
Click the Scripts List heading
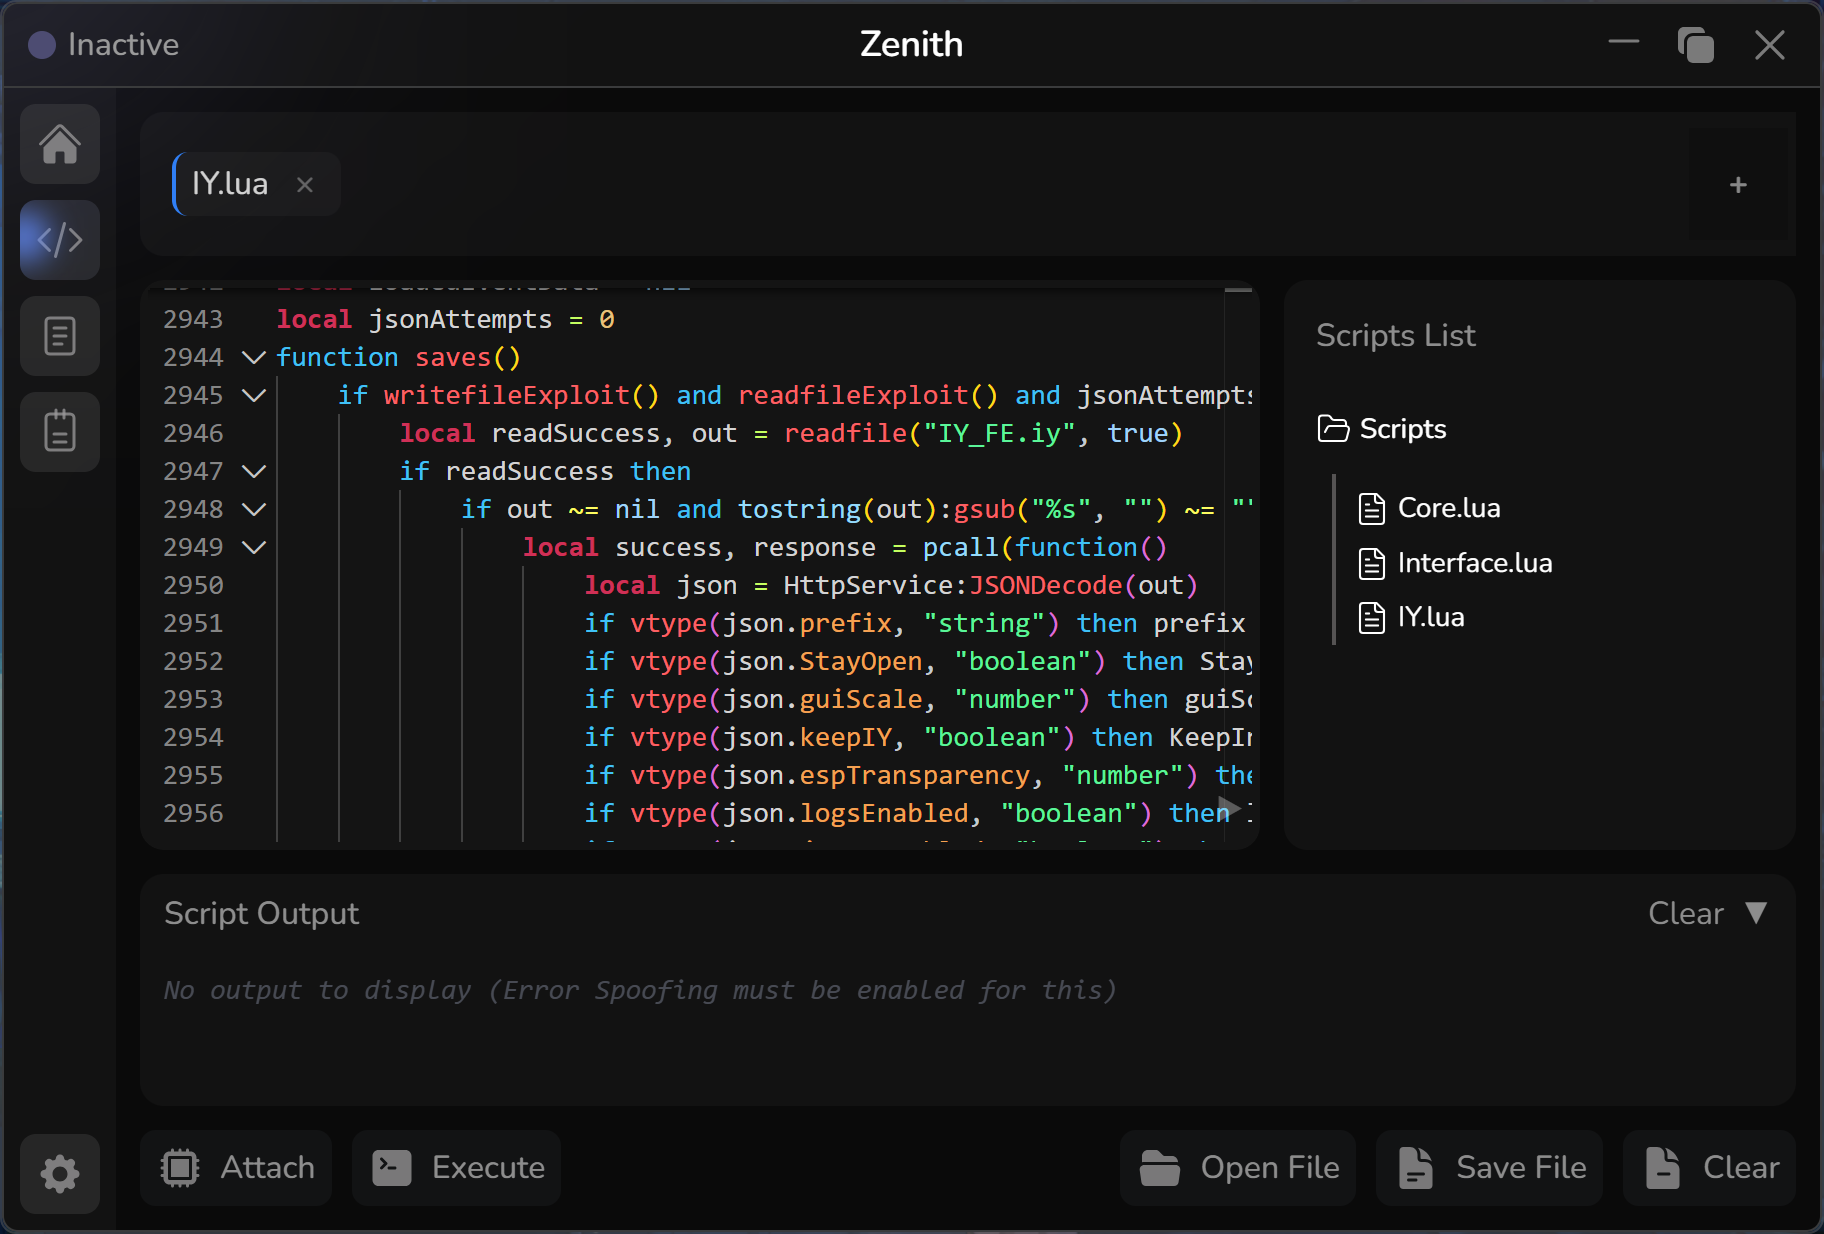coord(1395,335)
